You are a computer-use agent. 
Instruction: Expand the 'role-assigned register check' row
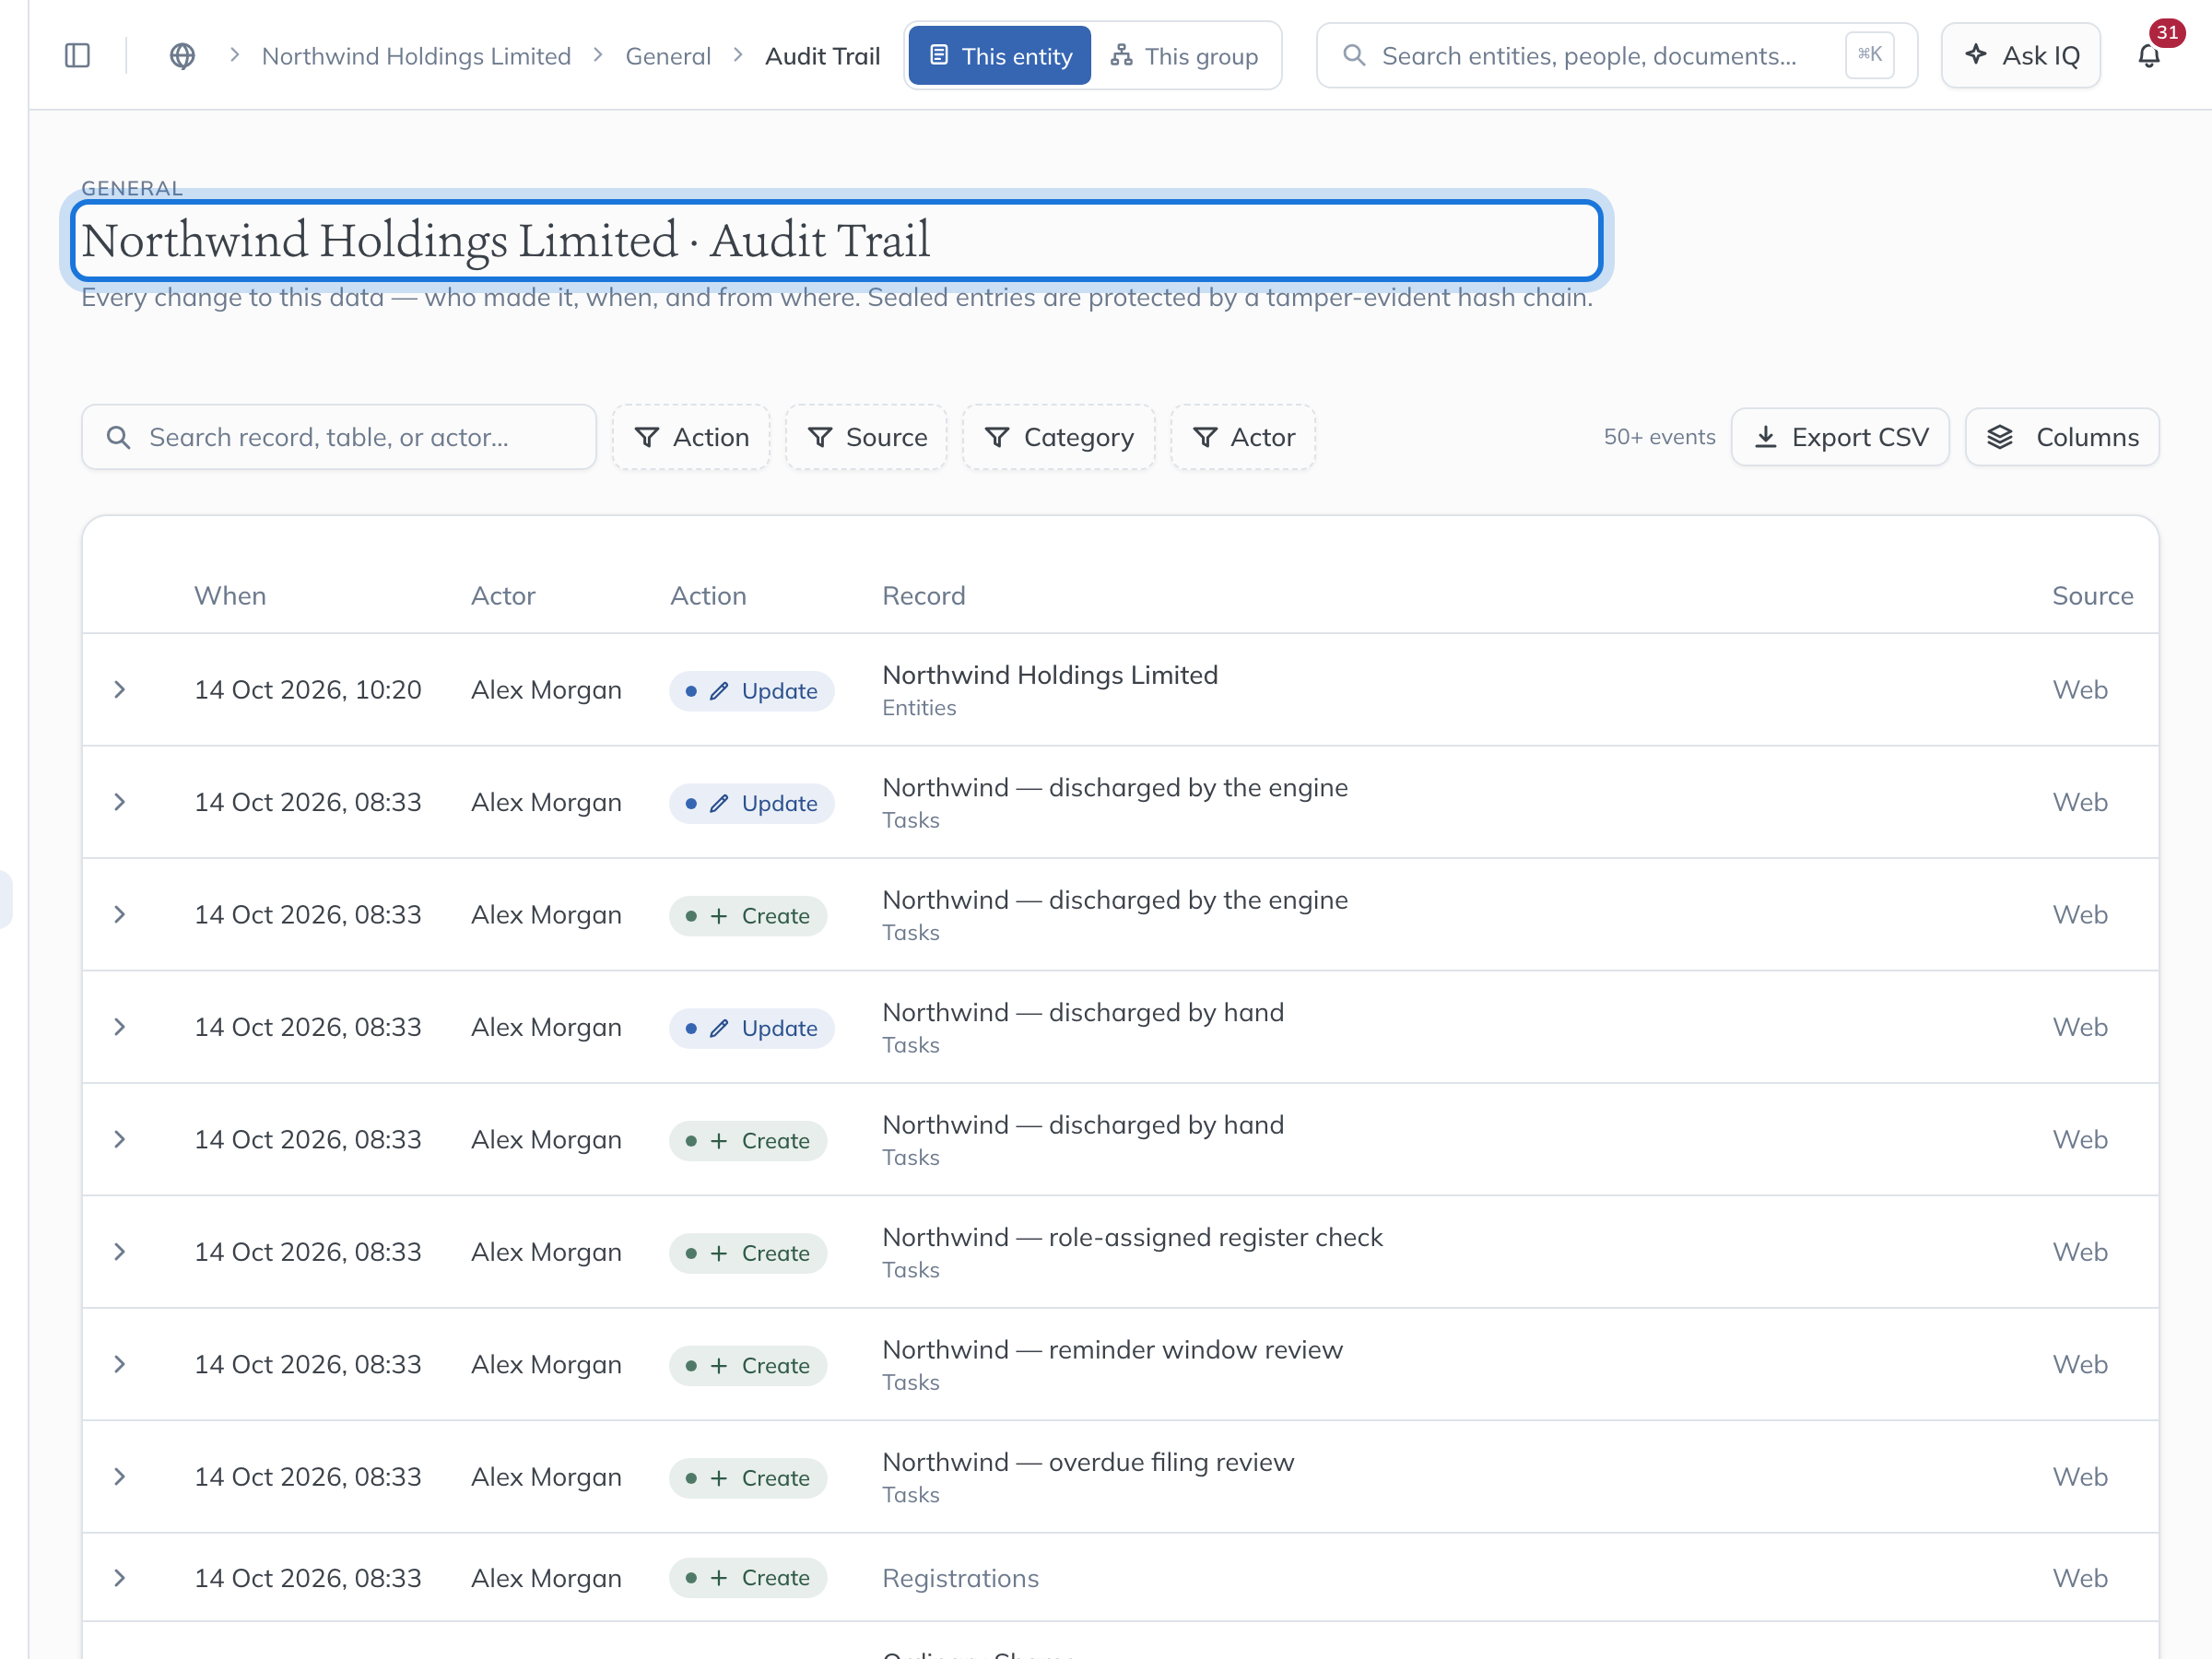(x=119, y=1252)
